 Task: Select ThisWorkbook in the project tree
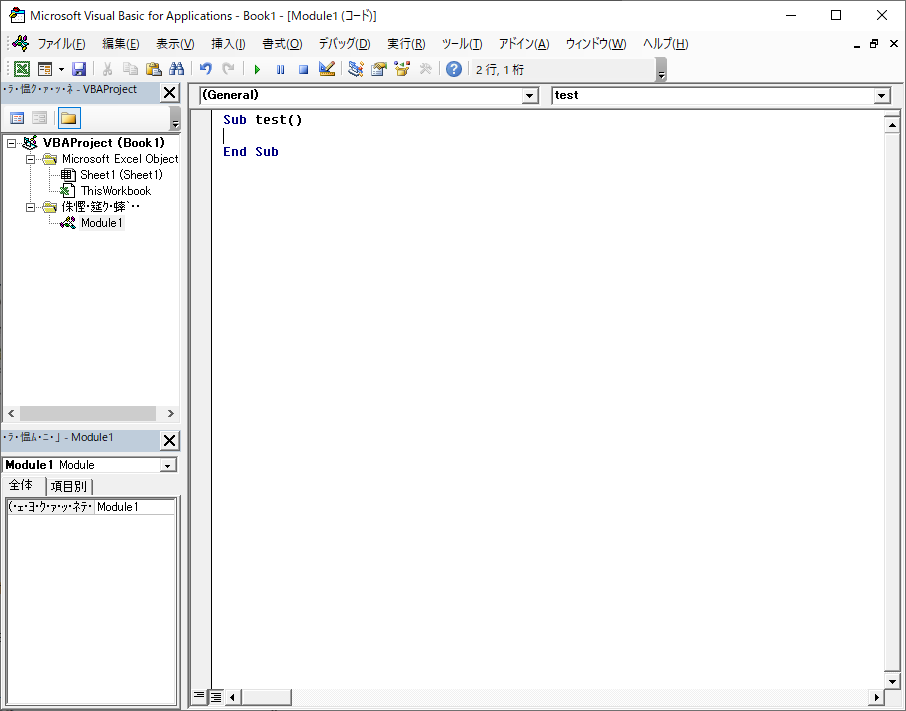click(115, 190)
